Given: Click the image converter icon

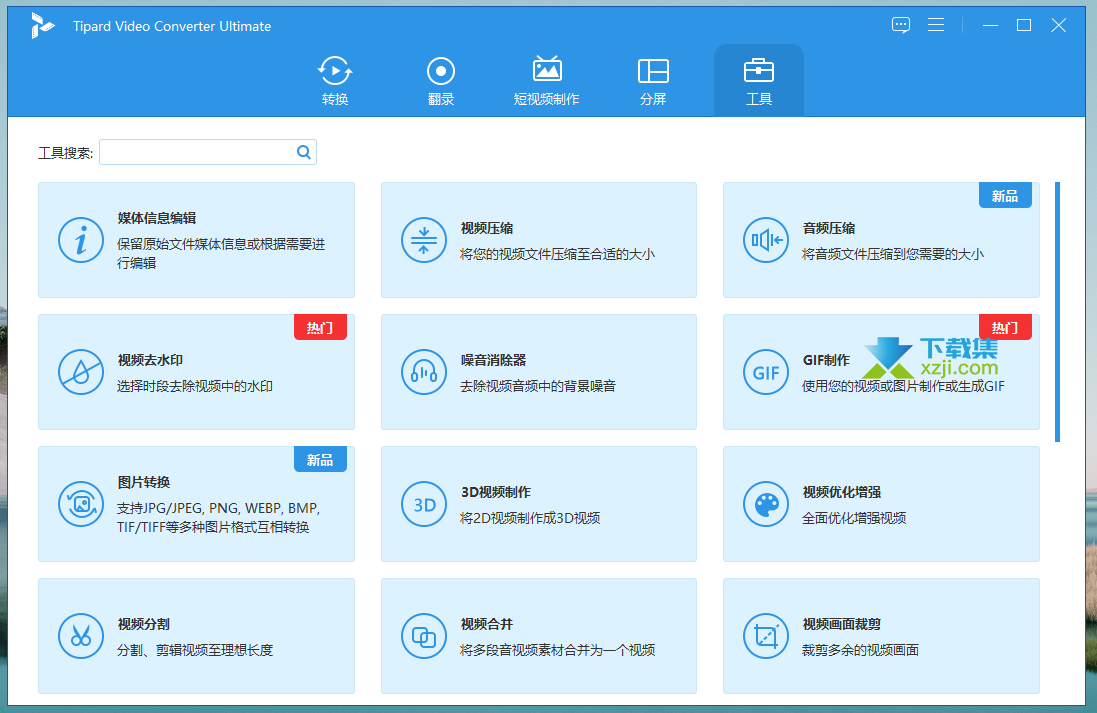Looking at the screenshot, I should [81, 504].
